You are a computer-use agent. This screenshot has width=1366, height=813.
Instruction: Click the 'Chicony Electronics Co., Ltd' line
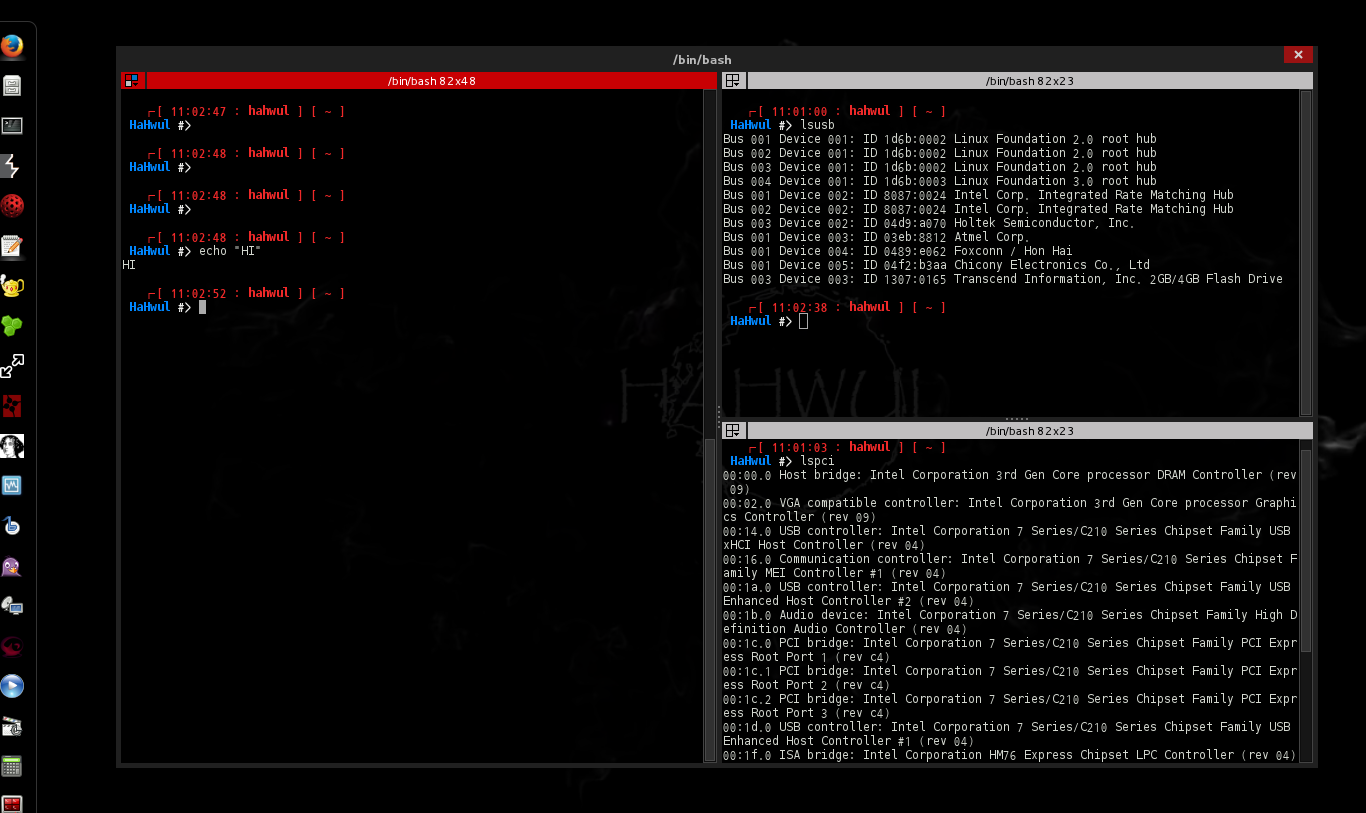pos(936,265)
